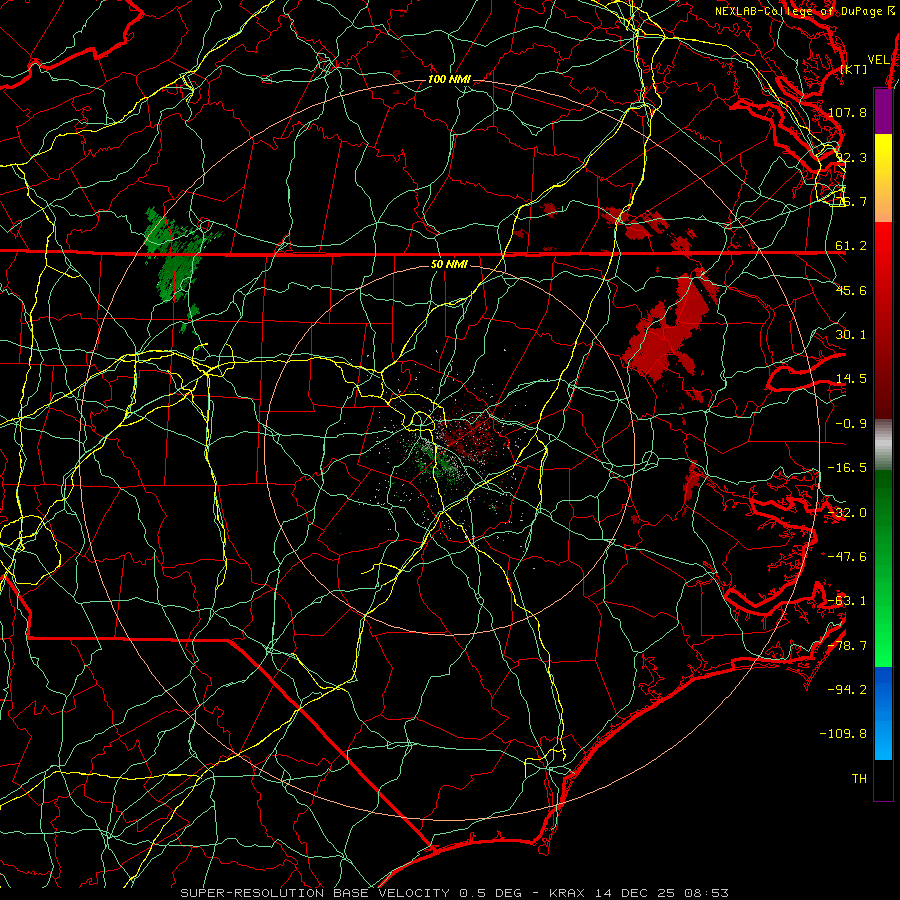Select the -47.6 velocity scale value
The width and height of the screenshot is (900, 900).
(x=847, y=557)
